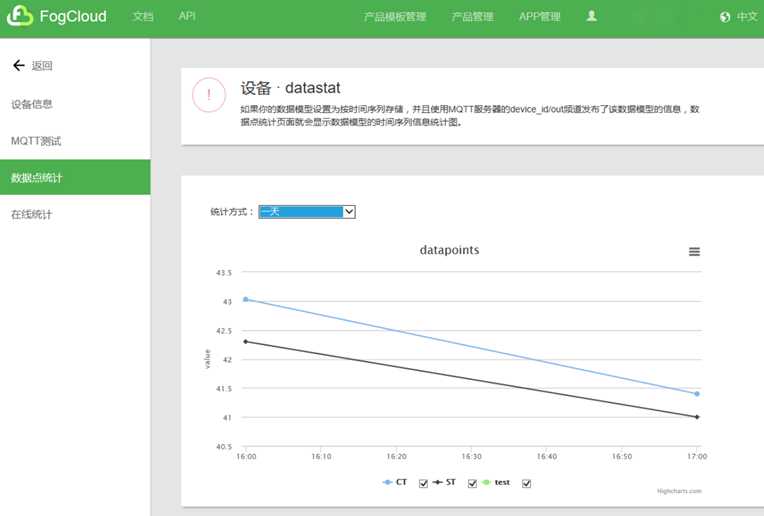Click the CT data point at 16:00
This screenshot has height=516, width=764.
[246, 299]
